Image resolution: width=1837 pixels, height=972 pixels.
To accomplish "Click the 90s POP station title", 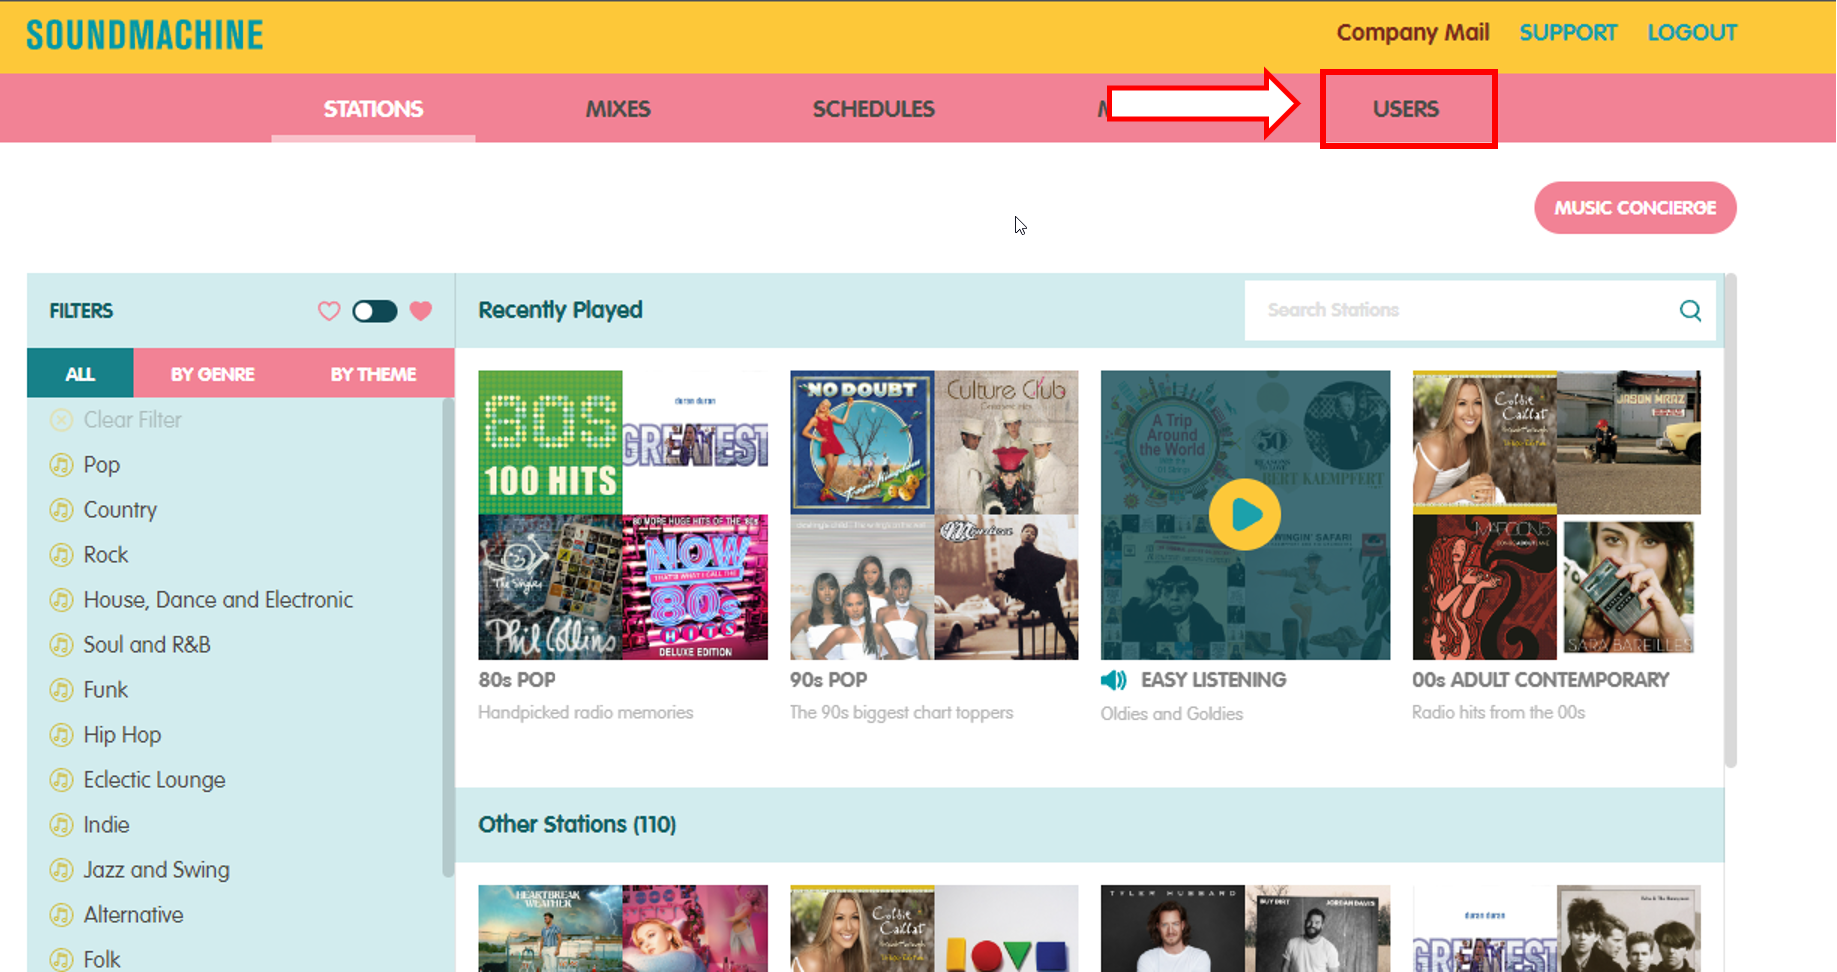I will tap(828, 680).
